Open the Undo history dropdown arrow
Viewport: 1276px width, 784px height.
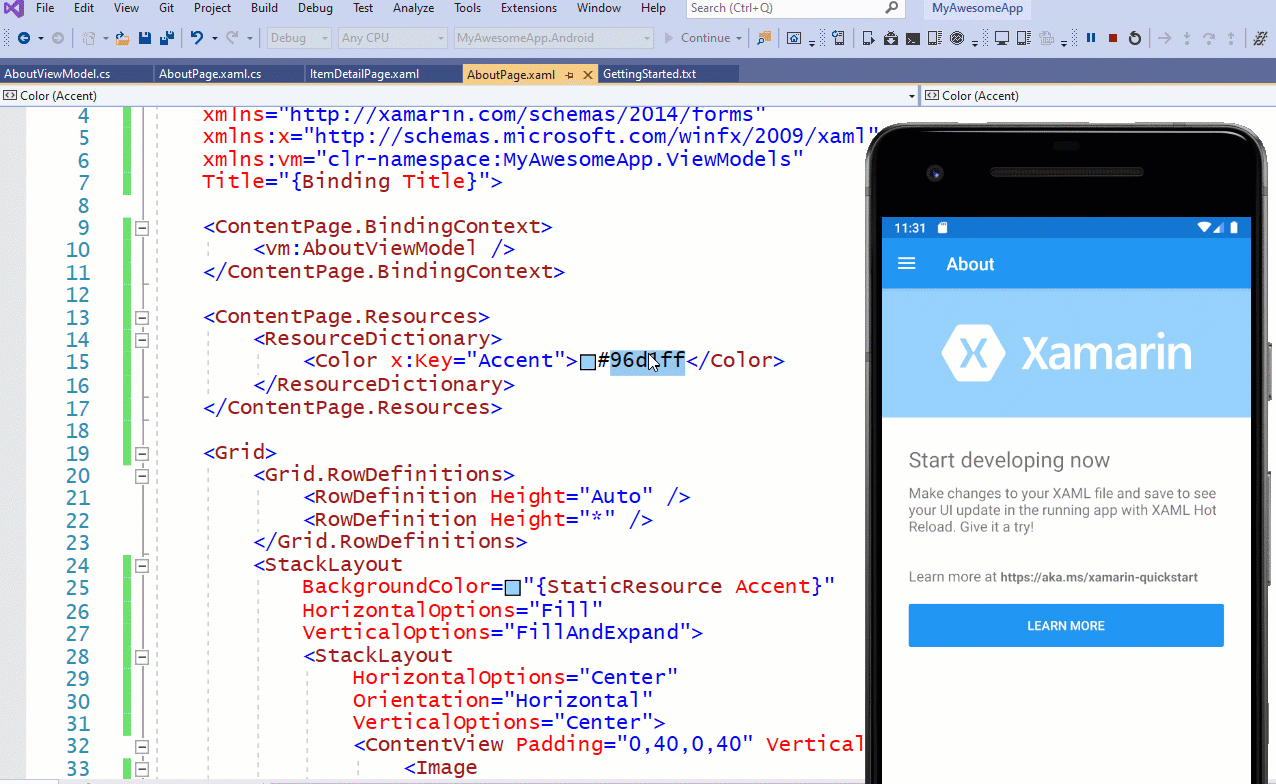pyautogui.click(x=214, y=38)
